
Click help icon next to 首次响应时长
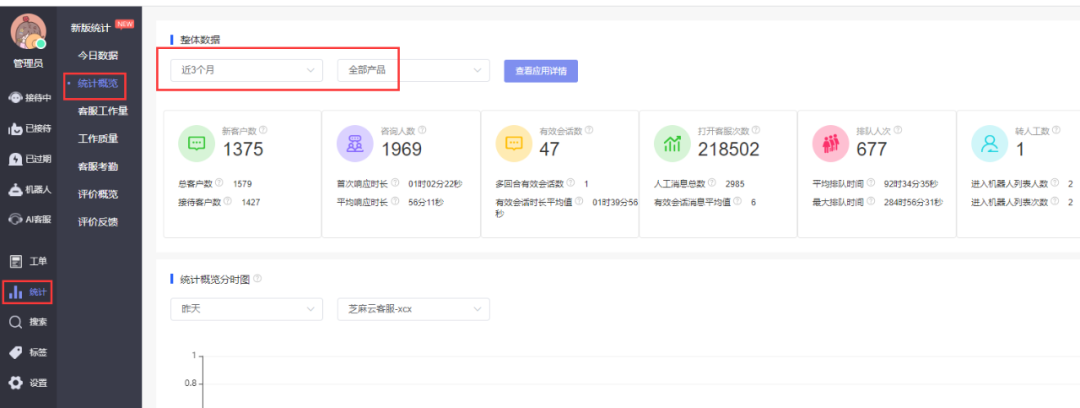point(395,183)
